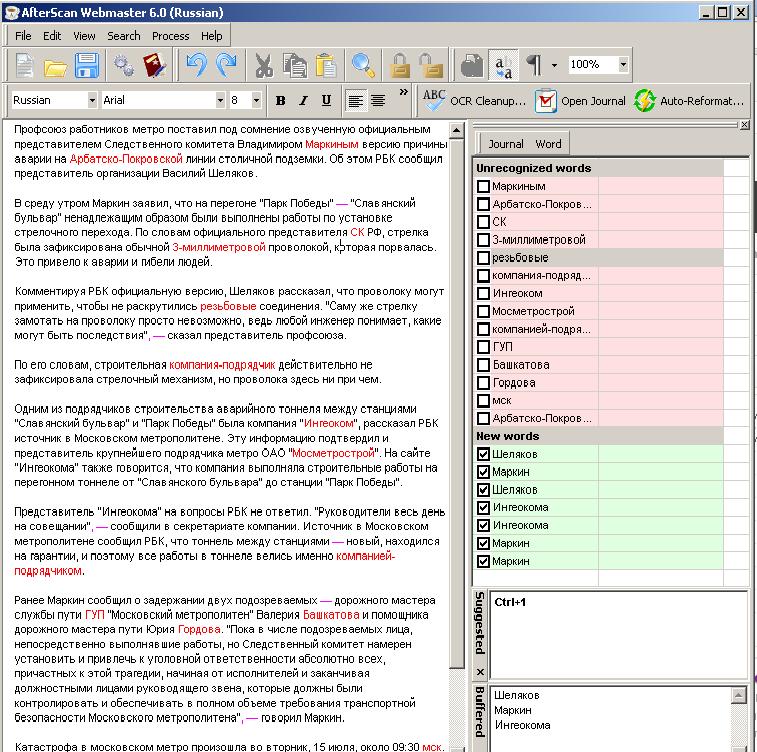This screenshot has height=752, width=757.
Task: Apply italic formatting
Action: [303, 100]
